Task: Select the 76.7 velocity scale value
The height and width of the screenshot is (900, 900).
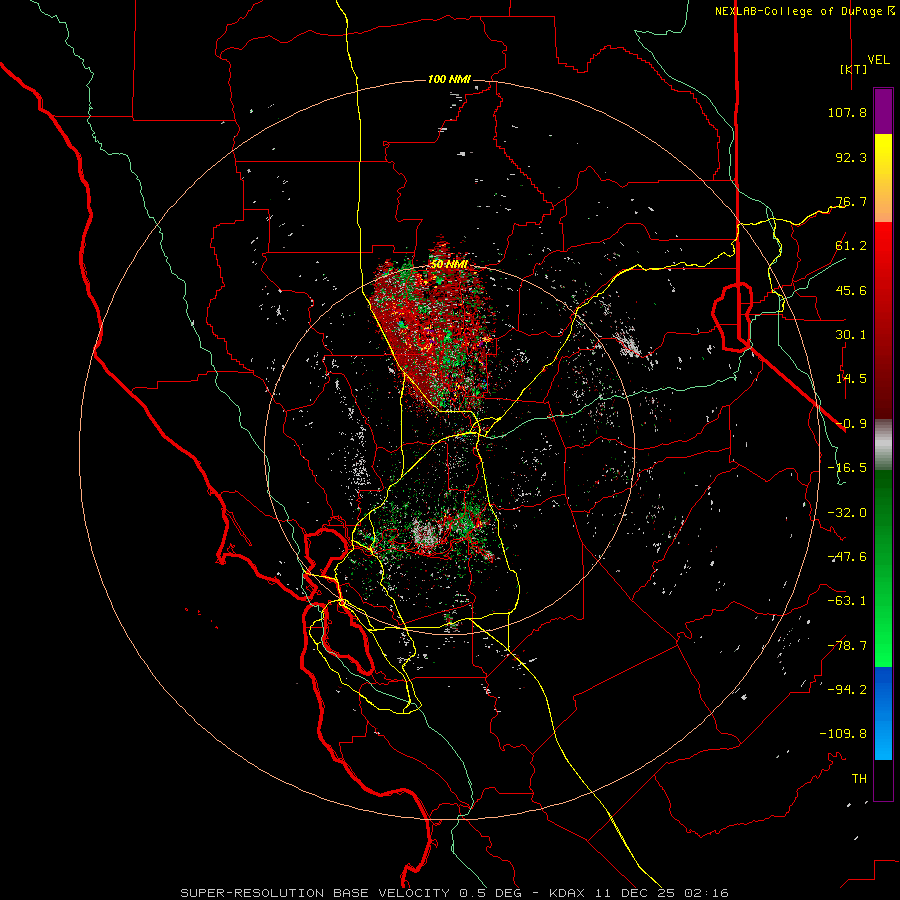Action: (851, 201)
